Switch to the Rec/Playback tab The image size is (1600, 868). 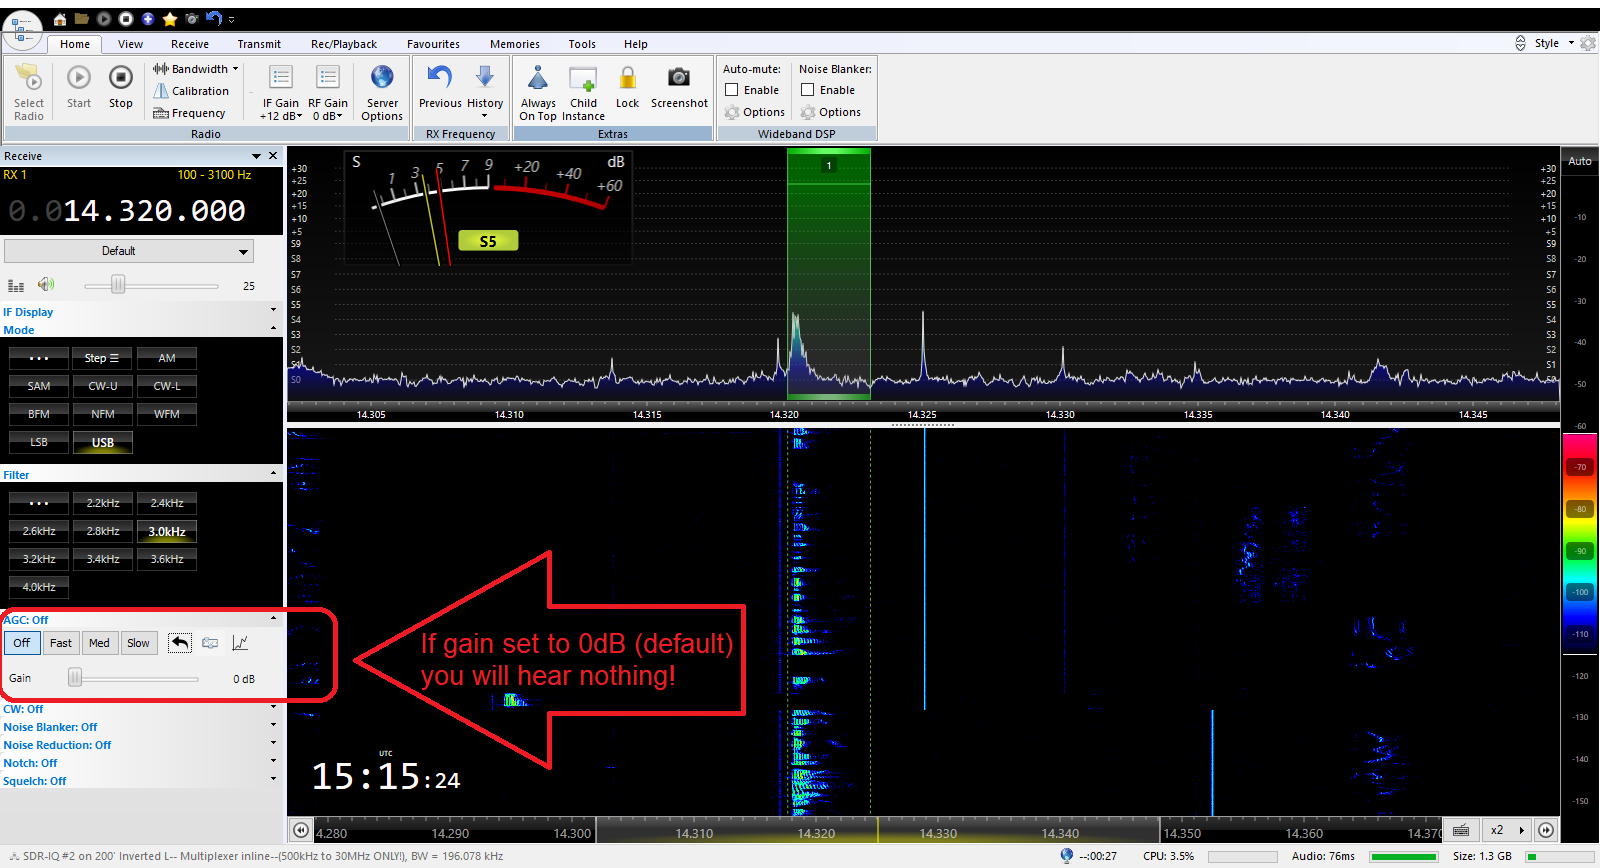(x=343, y=44)
